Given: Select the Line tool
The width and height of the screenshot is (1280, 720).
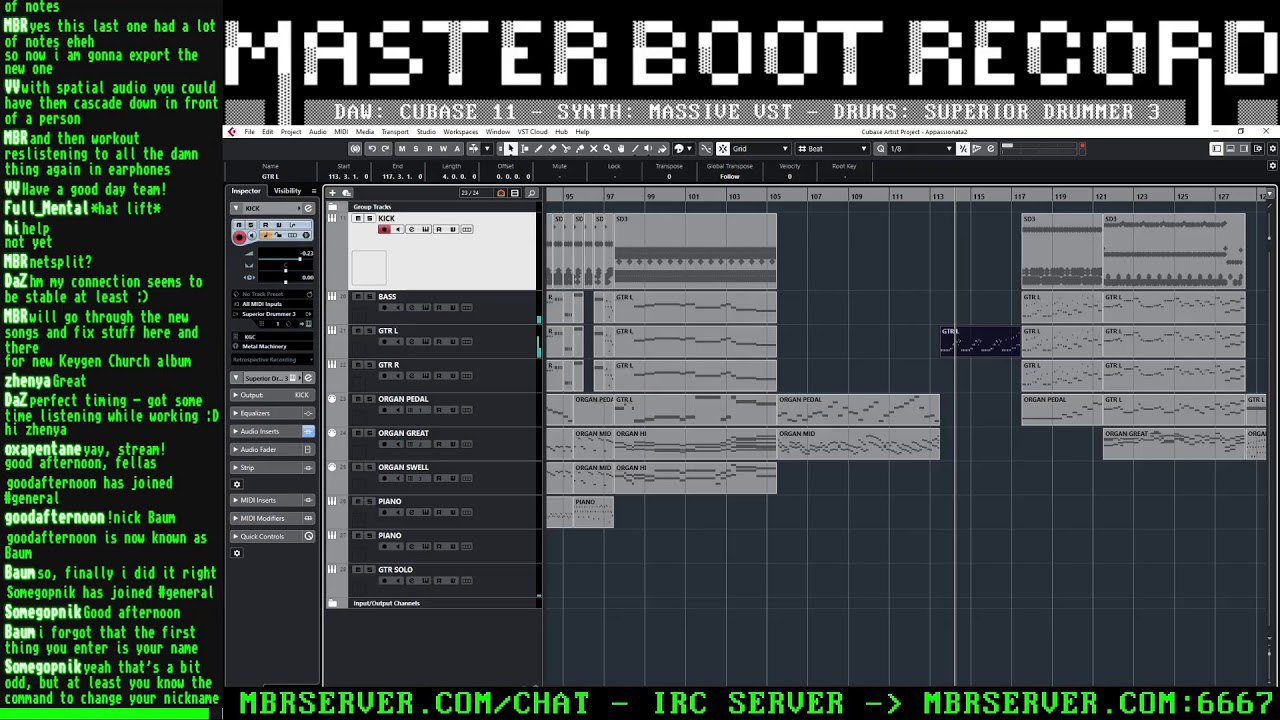Looking at the screenshot, I should [x=635, y=148].
